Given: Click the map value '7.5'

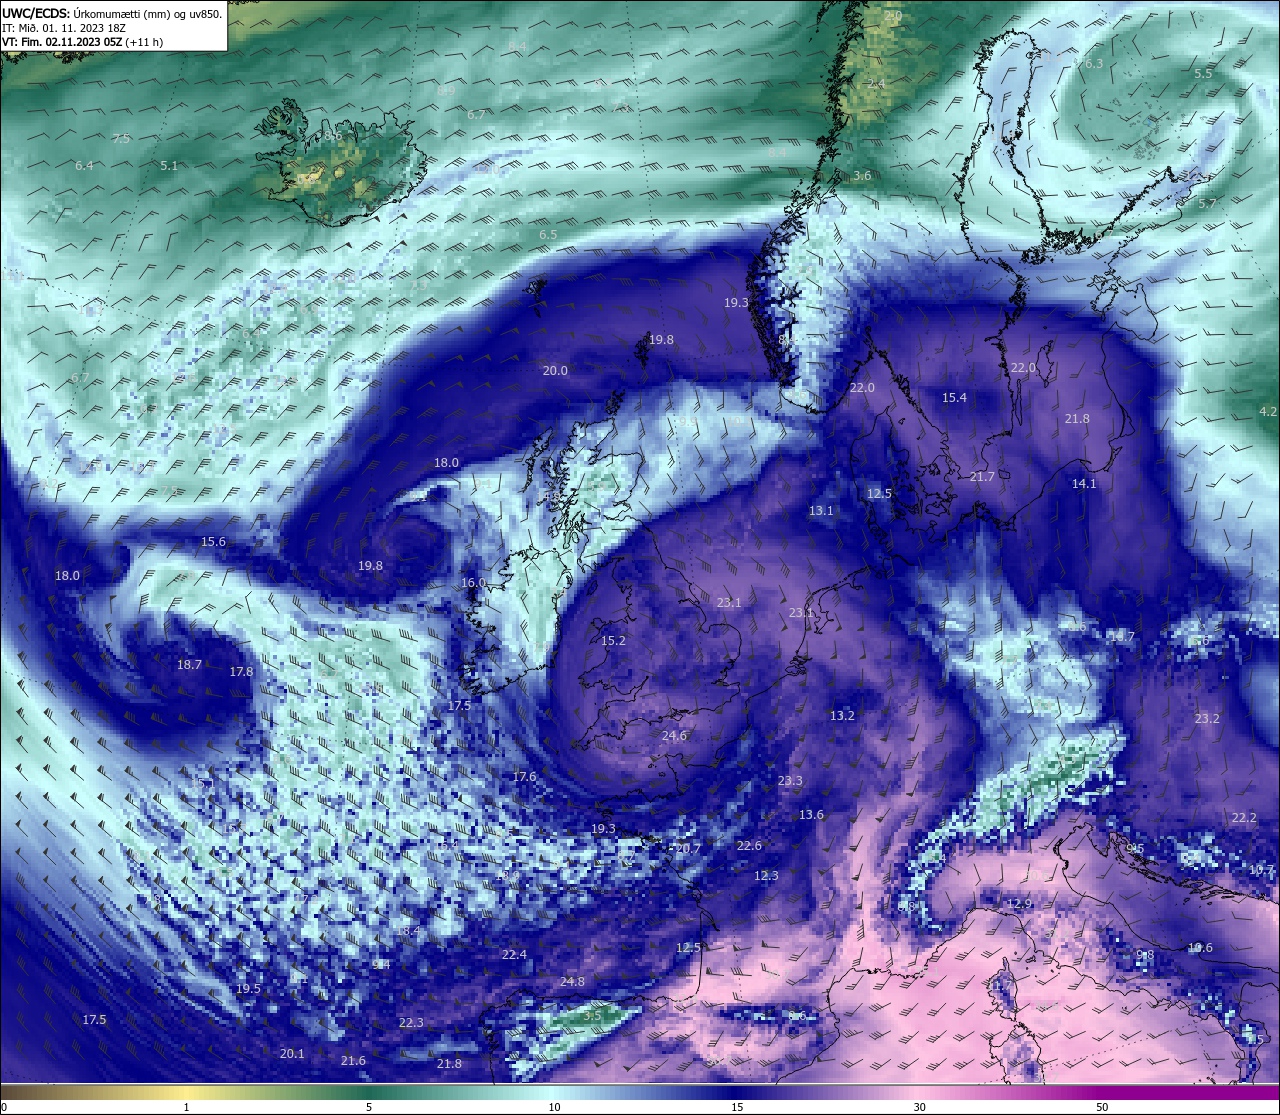Looking at the screenshot, I should point(121,138).
